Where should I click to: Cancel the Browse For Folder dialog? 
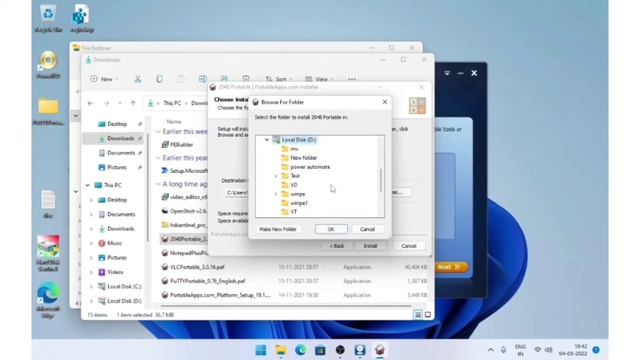click(x=367, y=229)
